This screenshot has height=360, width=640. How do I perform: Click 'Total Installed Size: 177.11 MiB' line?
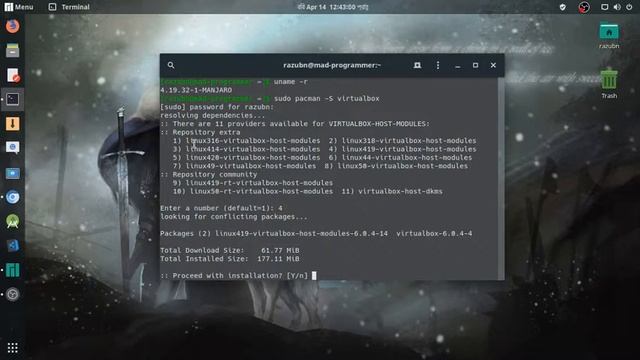tap(229, 259)
